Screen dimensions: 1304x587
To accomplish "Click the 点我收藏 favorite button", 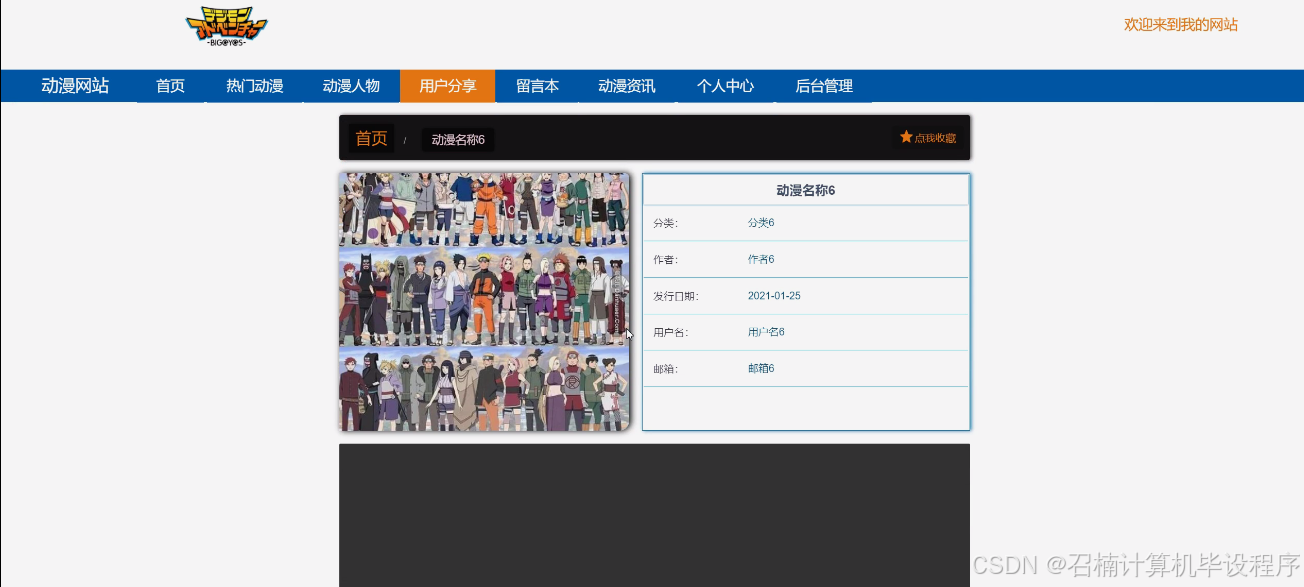I will click(x=928, y=138).
